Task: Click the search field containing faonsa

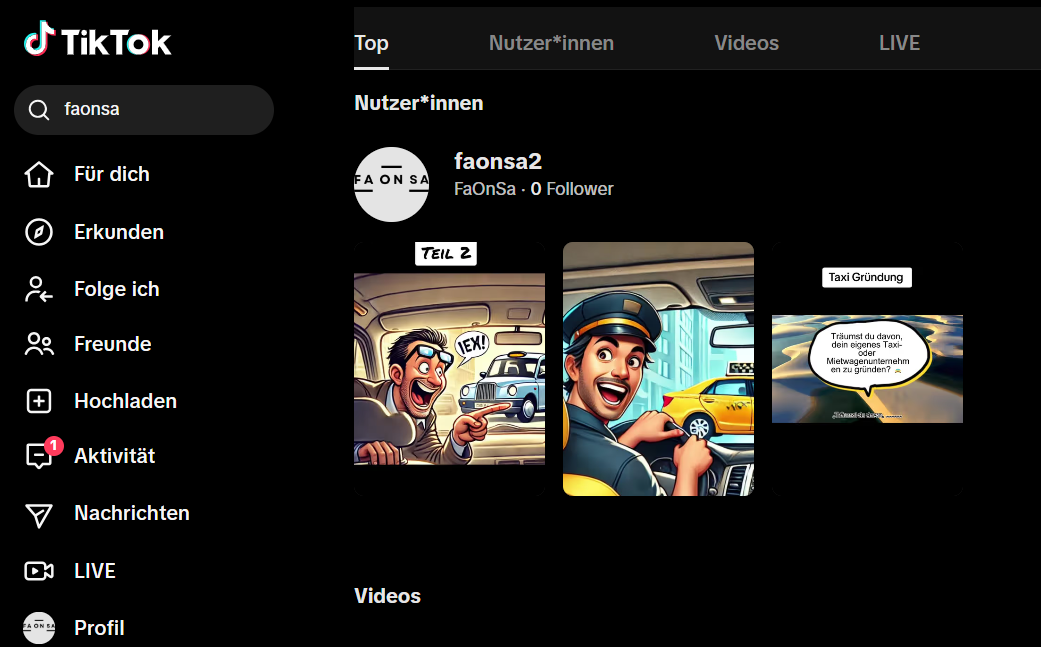Action: click(x=160, y=109)
